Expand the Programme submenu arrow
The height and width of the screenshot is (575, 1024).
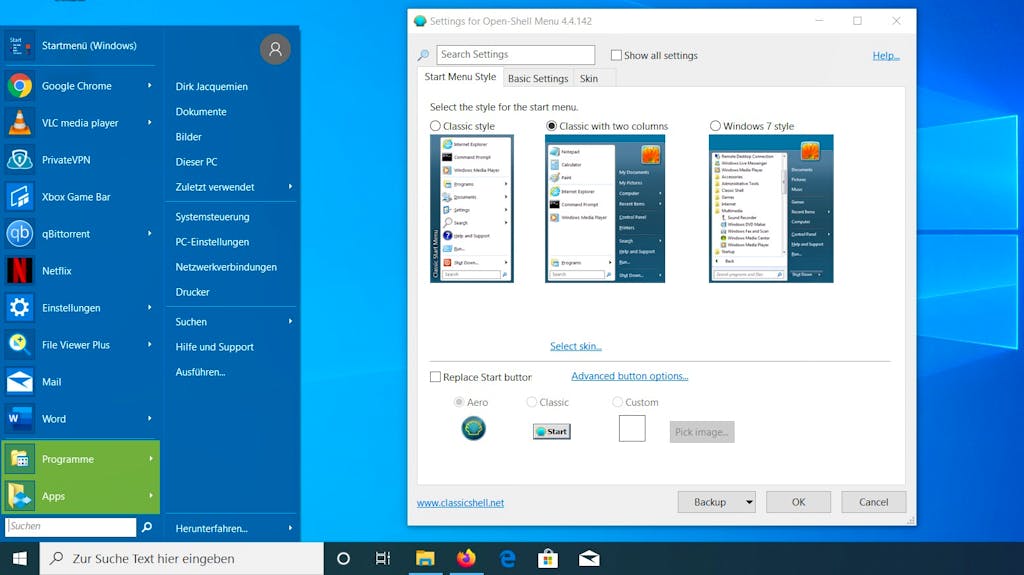(x=150, y=459)
